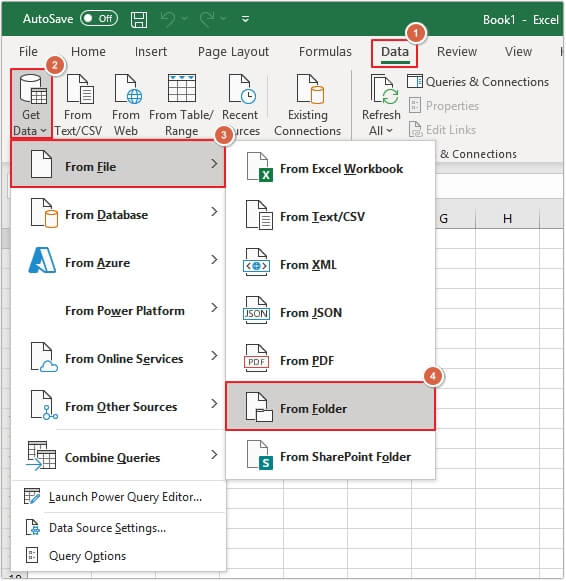The image size is (566, 581).
Task: Click the From JSON icon
Action: pos(256,310)
